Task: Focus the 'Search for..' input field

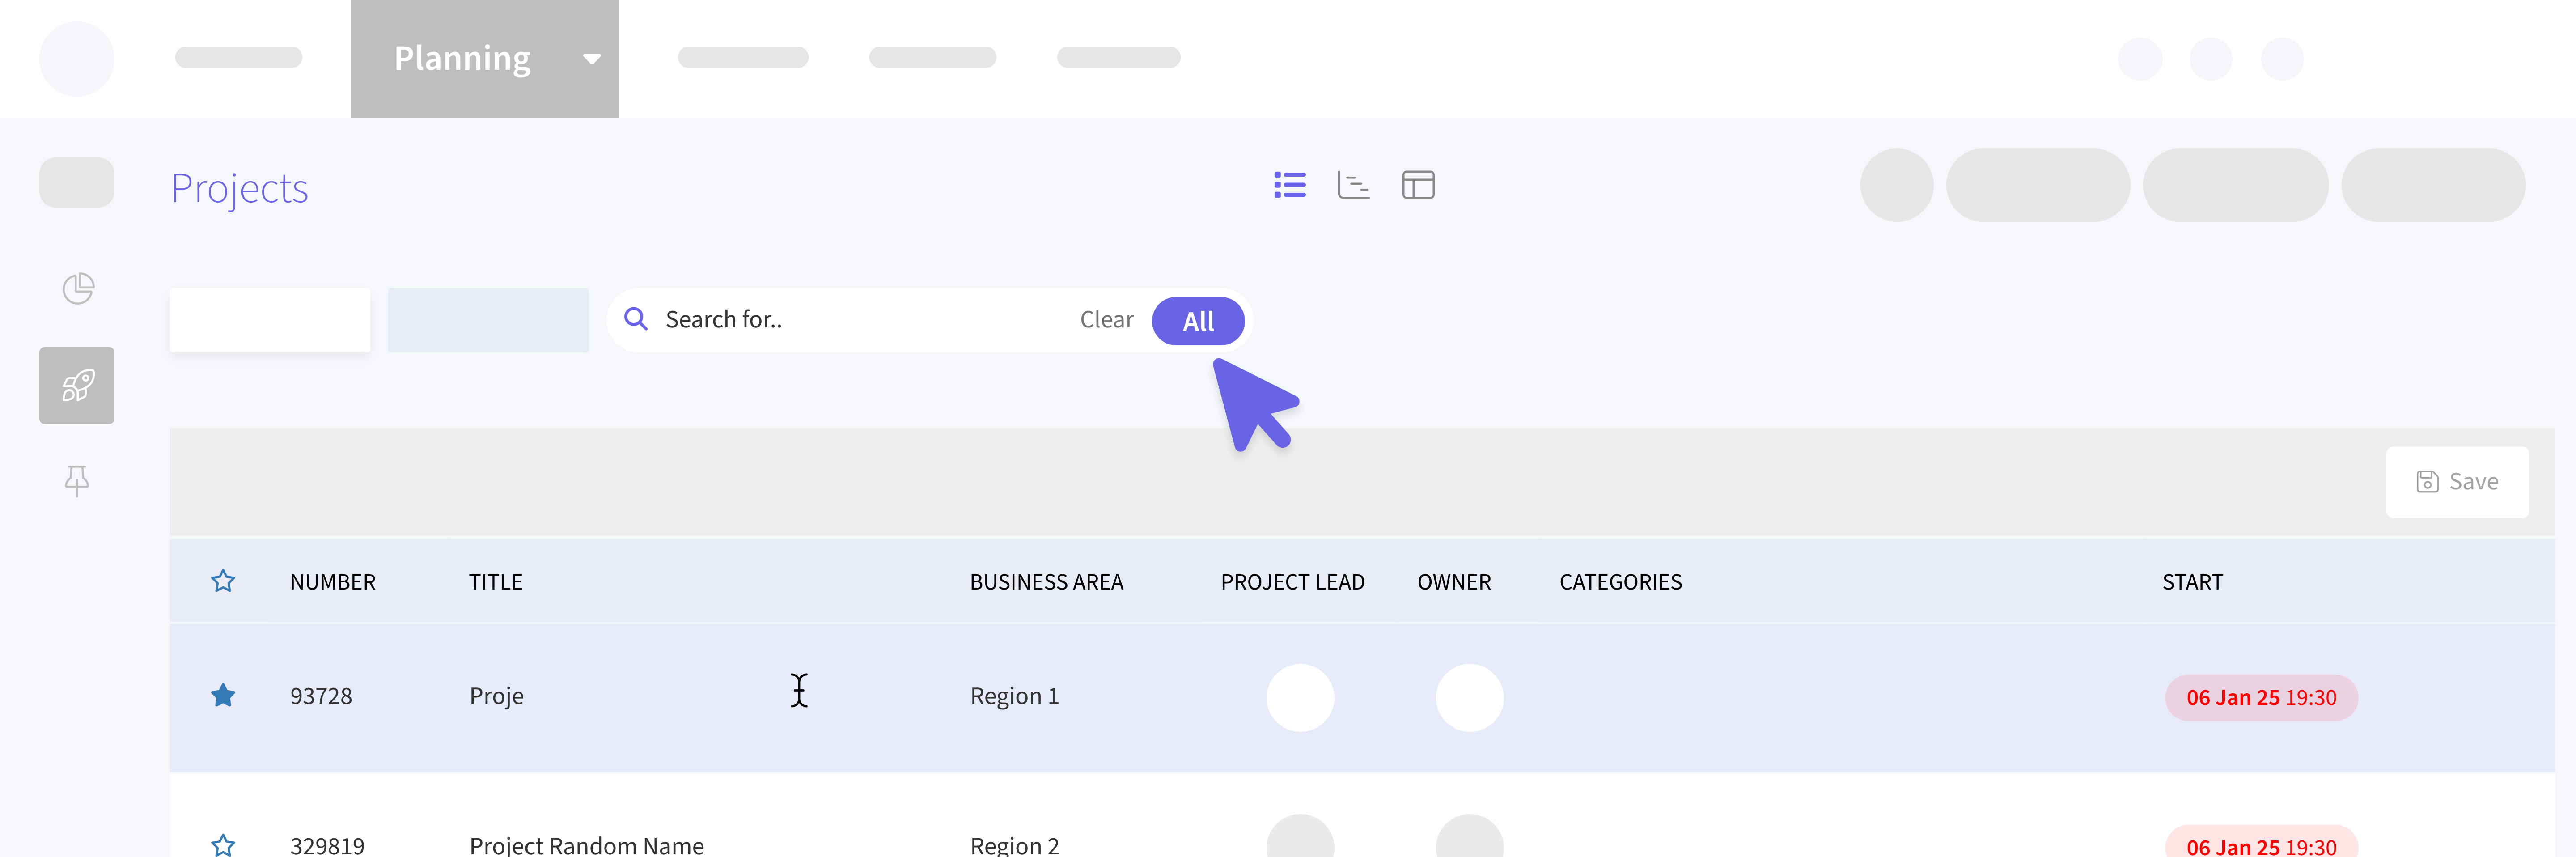Action: click(860, 320)
